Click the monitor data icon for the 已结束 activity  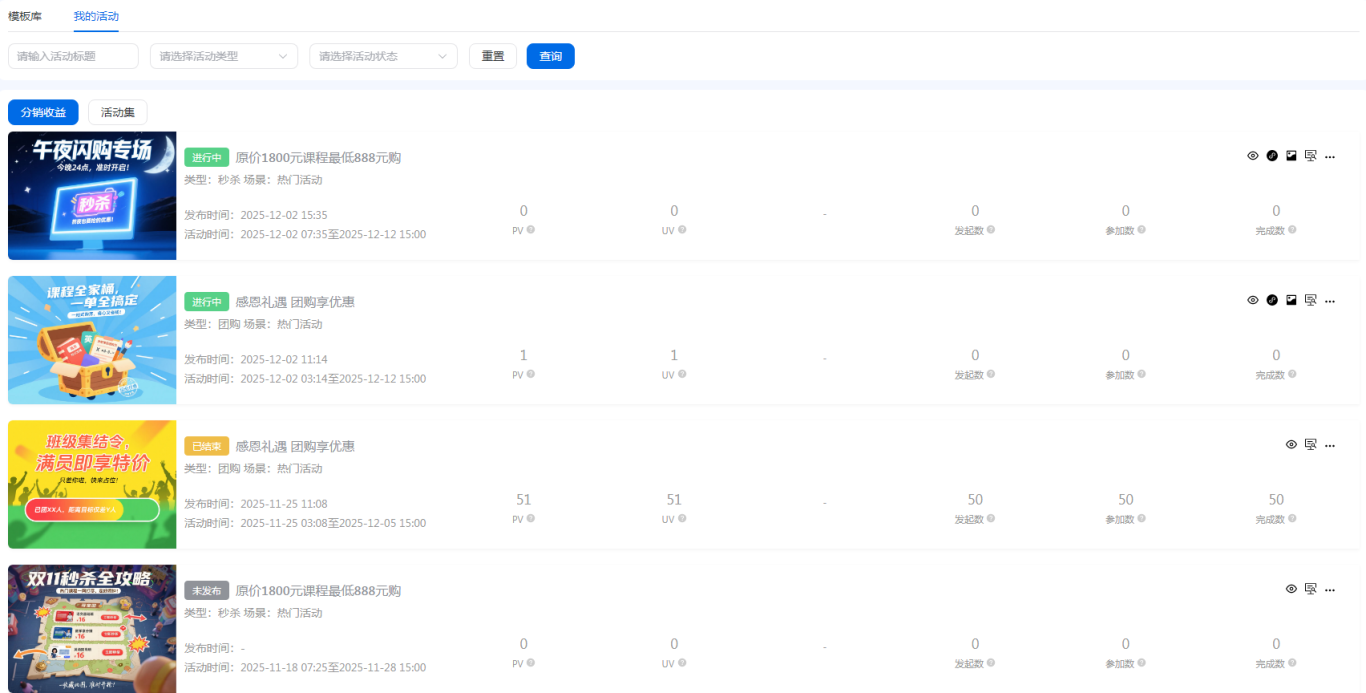(x=1310, y=445)
